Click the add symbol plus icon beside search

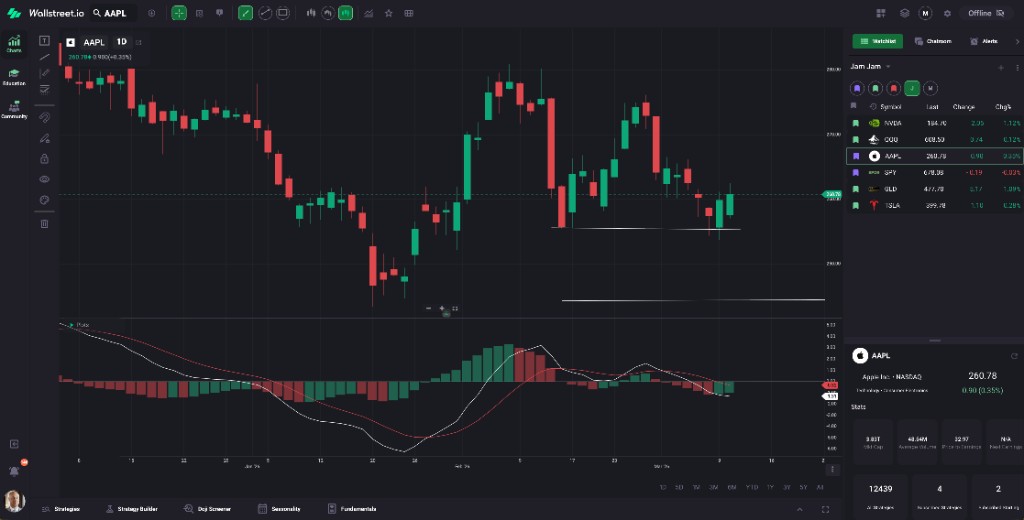tap(152, 13)
